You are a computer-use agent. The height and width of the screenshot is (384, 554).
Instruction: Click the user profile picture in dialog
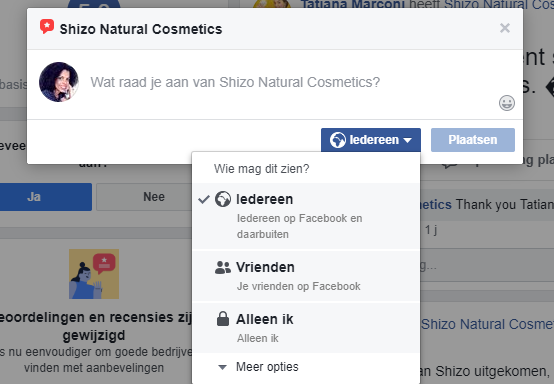point(59,82)
